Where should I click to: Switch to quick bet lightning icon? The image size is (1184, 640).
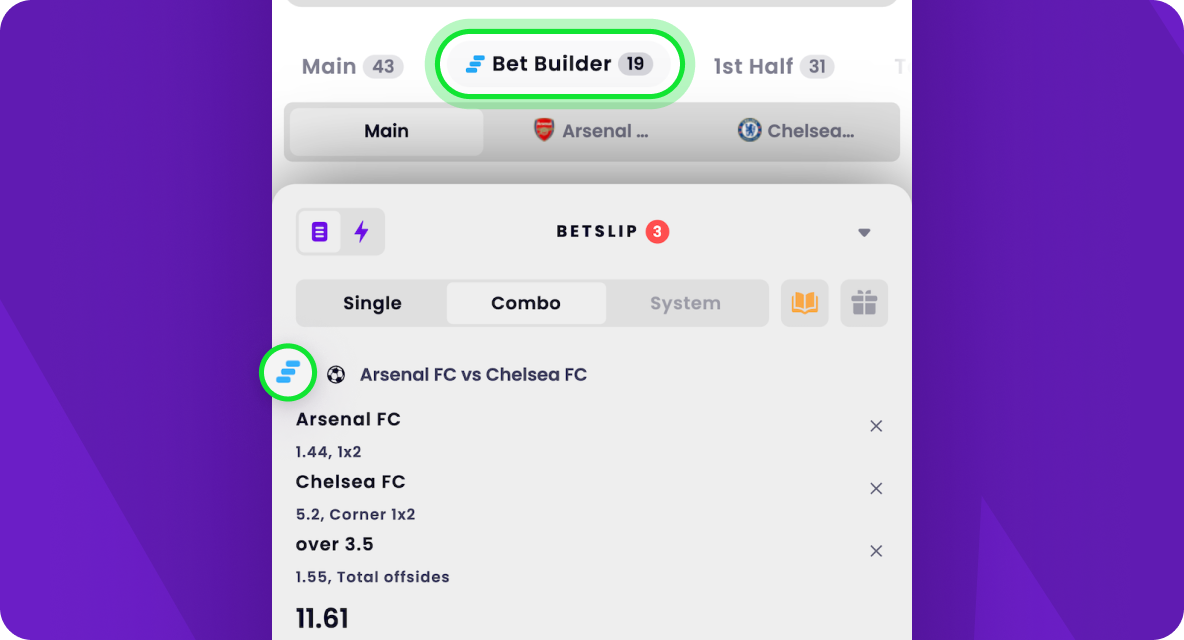(362, 232)
